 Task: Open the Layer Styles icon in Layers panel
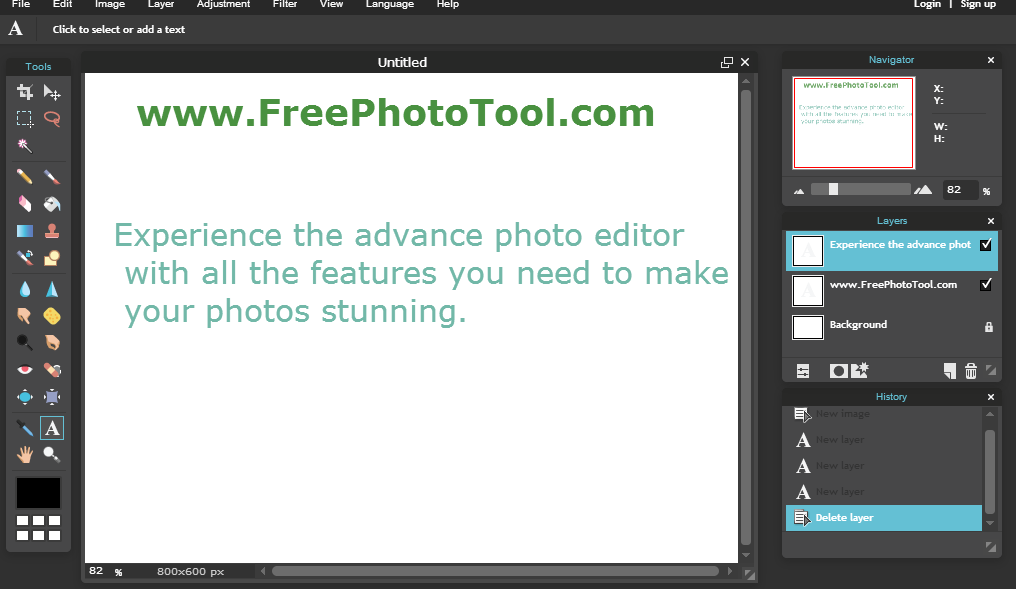point(802,370)
